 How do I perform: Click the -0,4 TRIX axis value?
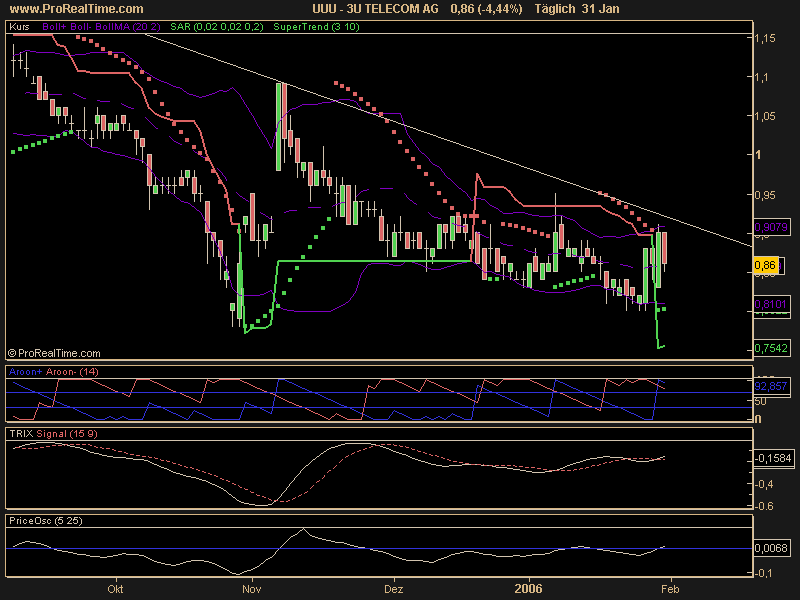coord(764,484)
